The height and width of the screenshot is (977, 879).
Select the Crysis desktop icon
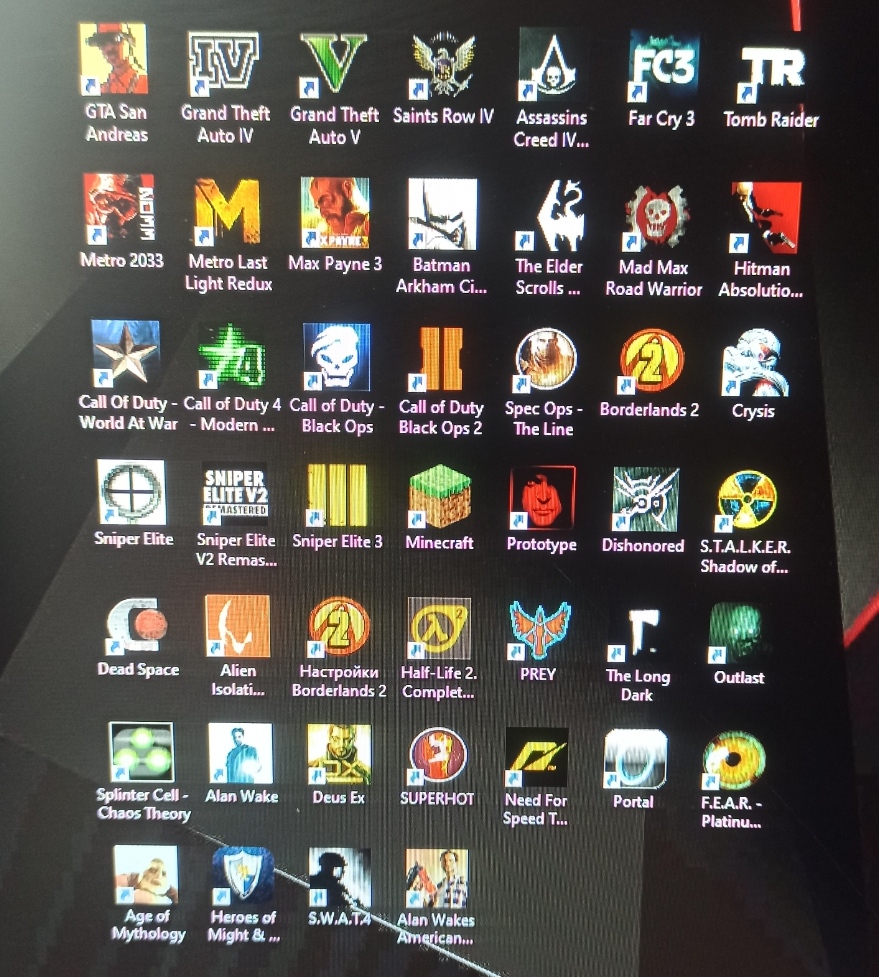[x=755, y=363]
